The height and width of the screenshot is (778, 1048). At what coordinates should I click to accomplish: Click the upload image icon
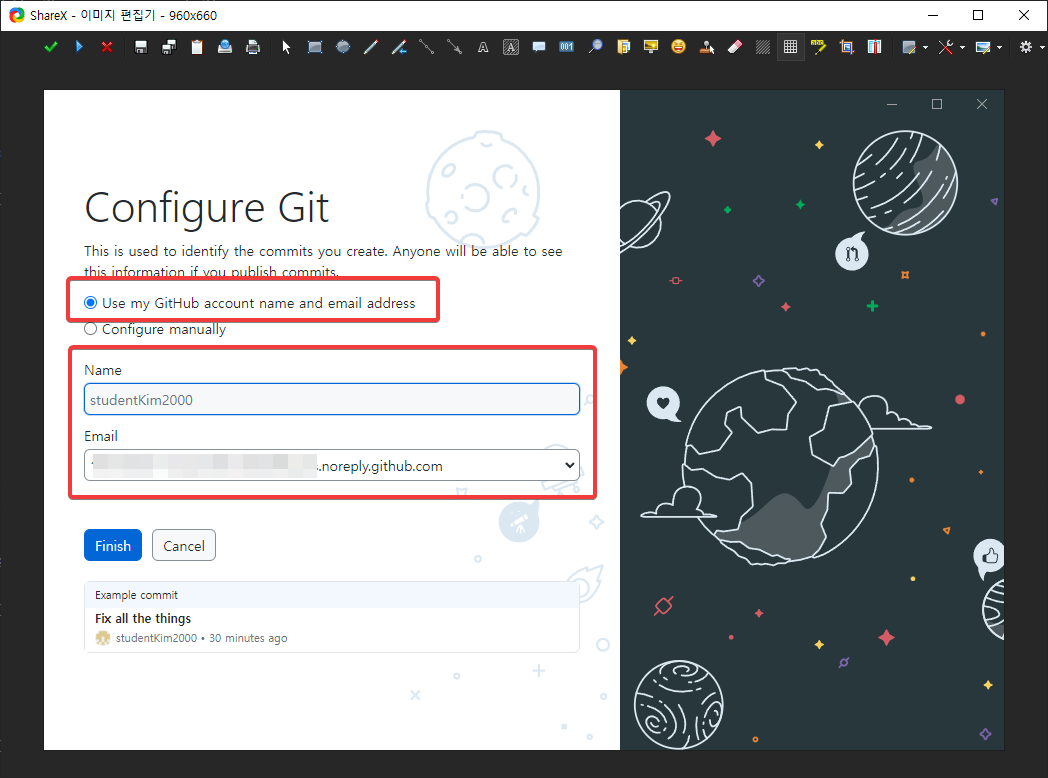coord(225,47)
